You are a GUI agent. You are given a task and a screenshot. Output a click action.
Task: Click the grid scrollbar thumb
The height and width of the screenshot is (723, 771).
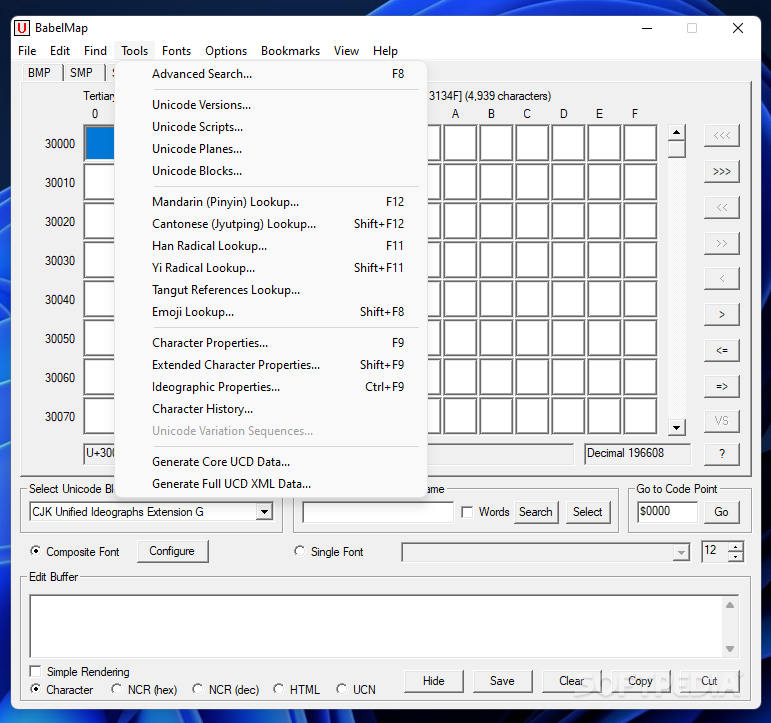pos(677,149)
